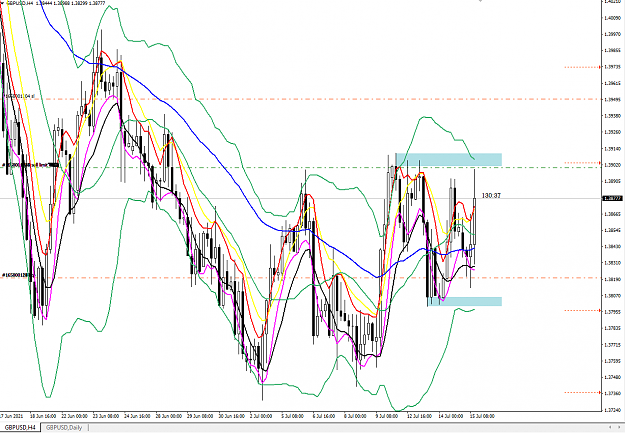
Task: Click the tab strip scroll-left arrow
Action: tap(611, 428)
